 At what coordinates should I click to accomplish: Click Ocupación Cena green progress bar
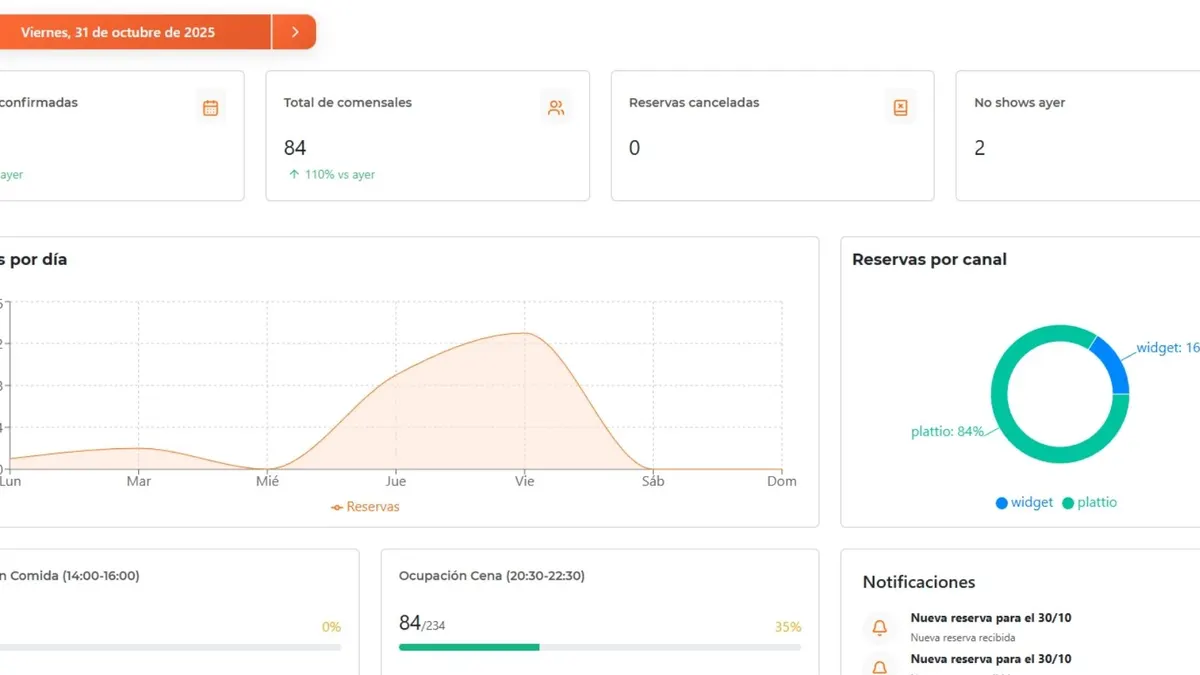point(469,647)
